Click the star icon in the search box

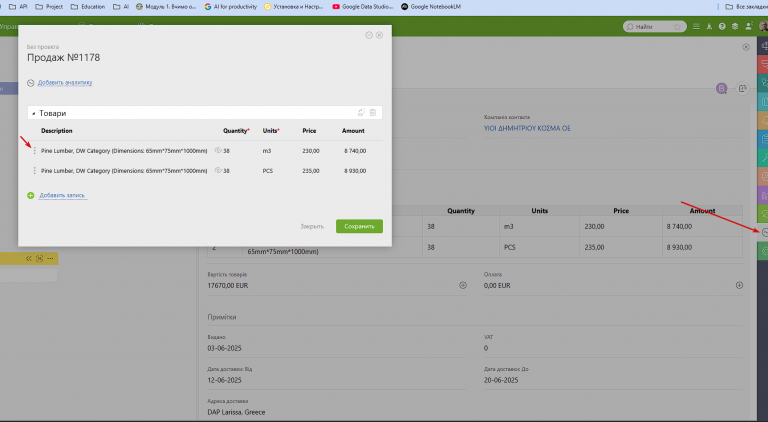tap(677, 26)
